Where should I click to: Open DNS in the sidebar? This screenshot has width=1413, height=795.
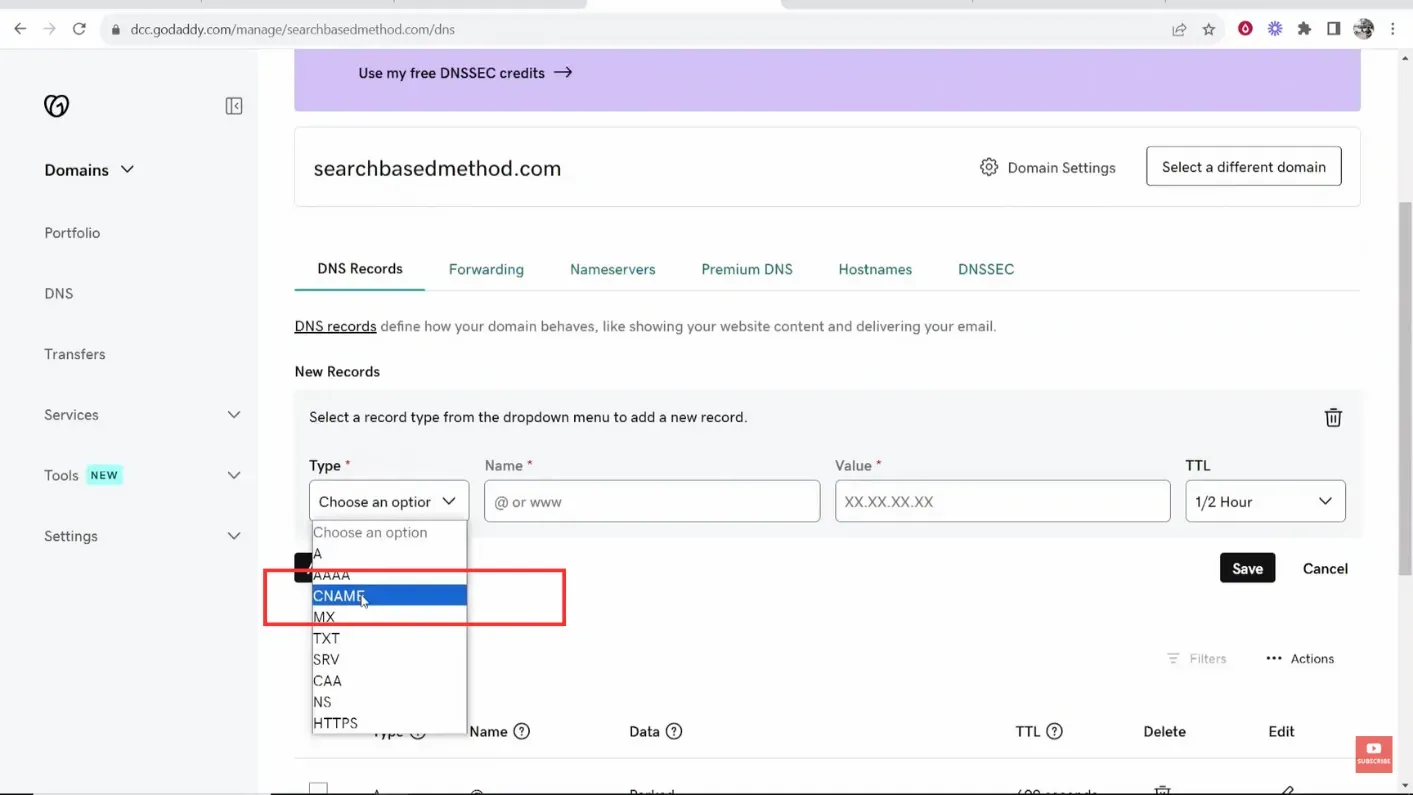point(59,294)
